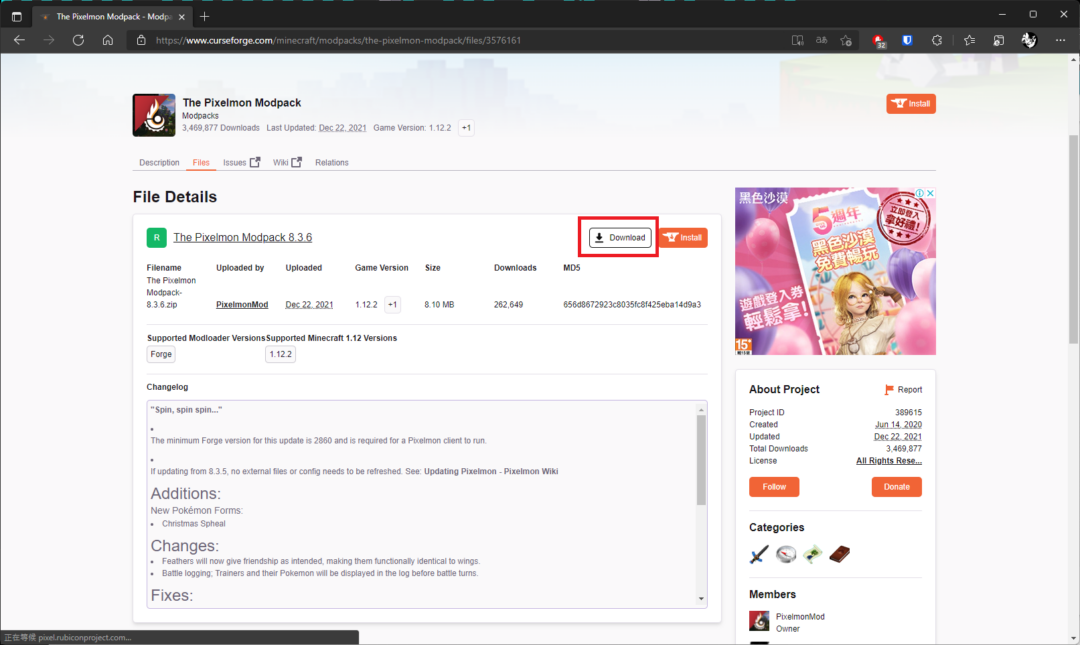Click the Black Desert advertisement image

point(835,272)
